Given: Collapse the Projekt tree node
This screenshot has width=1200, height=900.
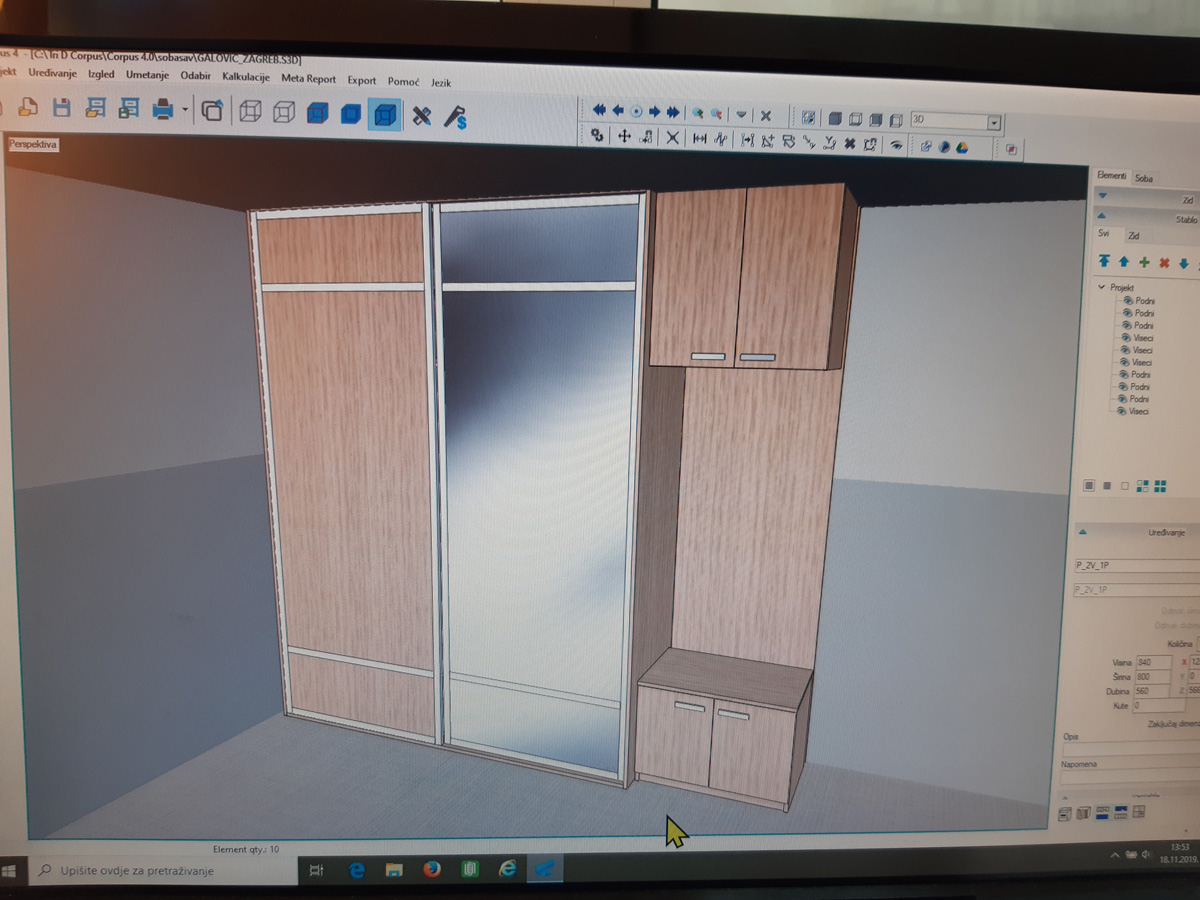Looking at the screenshot, I should 1102,287.
